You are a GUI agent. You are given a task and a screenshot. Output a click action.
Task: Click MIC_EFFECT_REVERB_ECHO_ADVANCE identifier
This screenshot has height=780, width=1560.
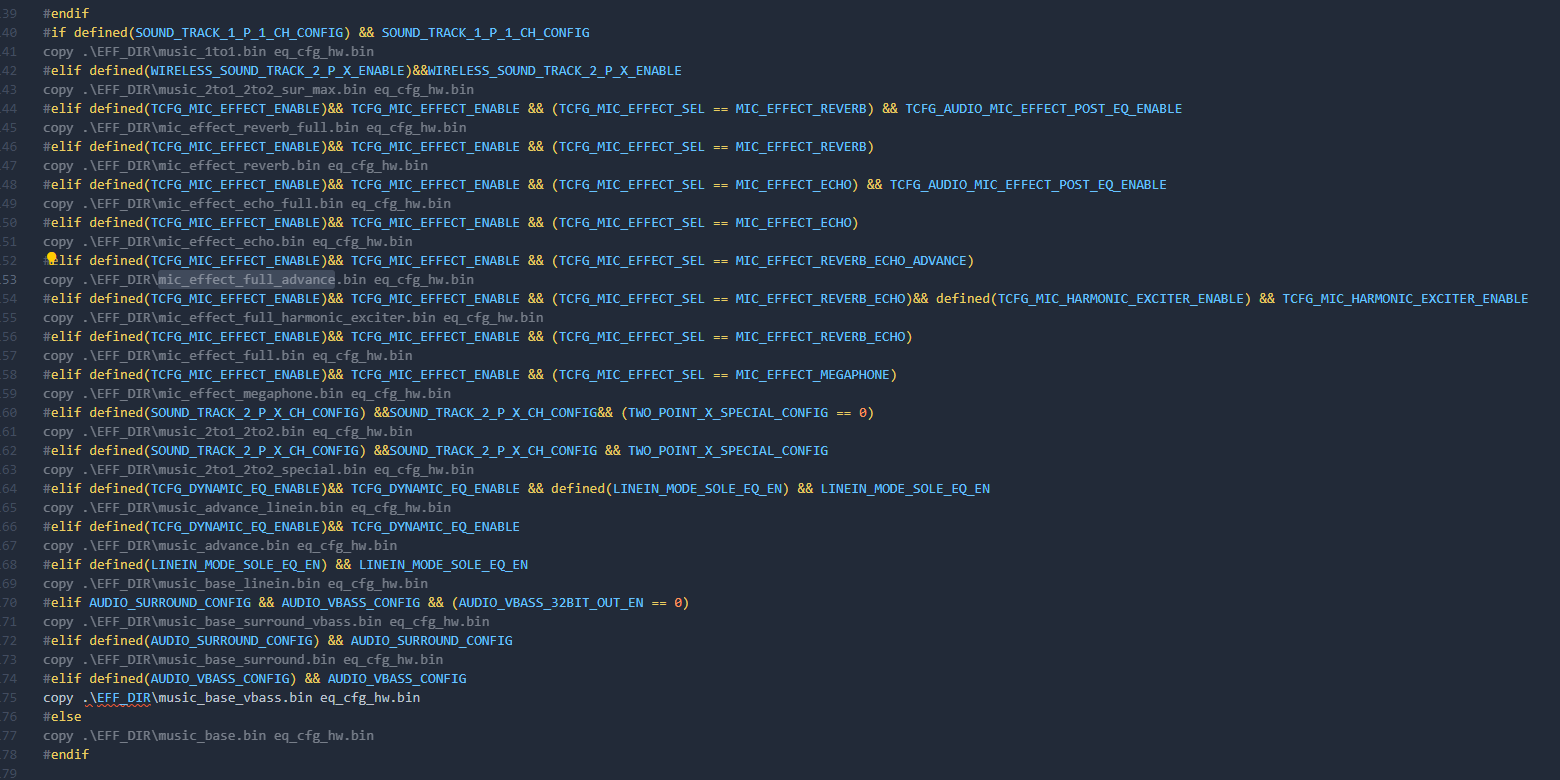point(851,260)
